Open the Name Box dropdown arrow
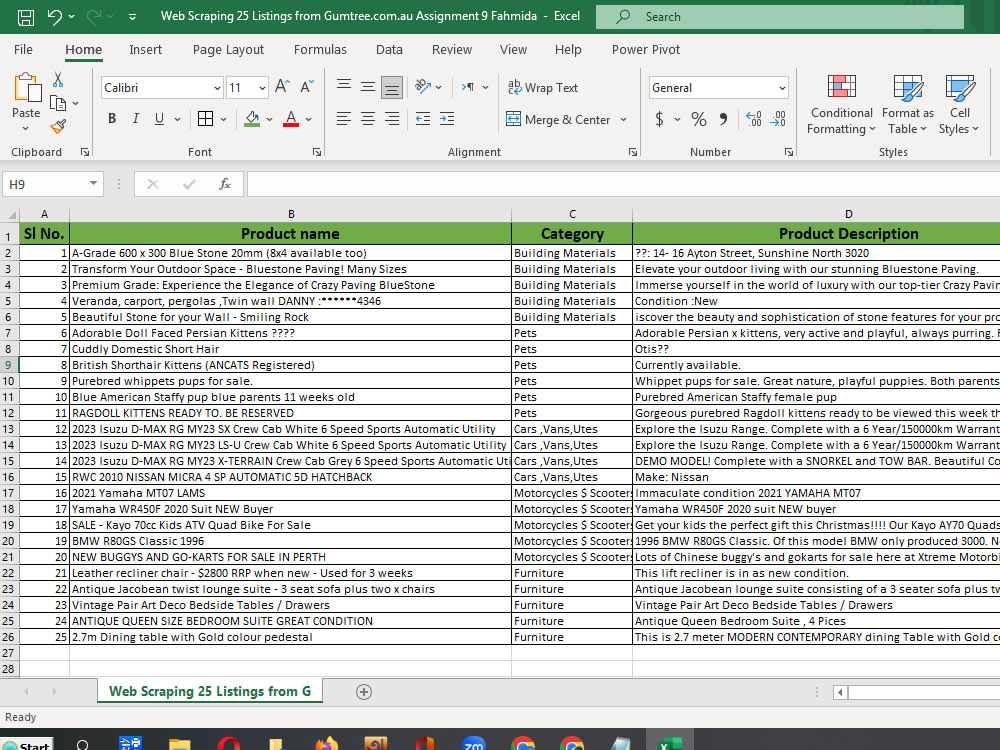 (93, 184)
